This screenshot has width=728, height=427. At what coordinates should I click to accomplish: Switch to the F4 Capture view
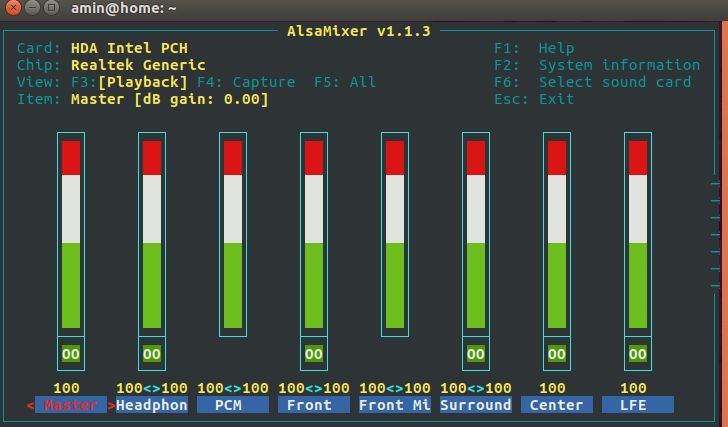(246, 82)
